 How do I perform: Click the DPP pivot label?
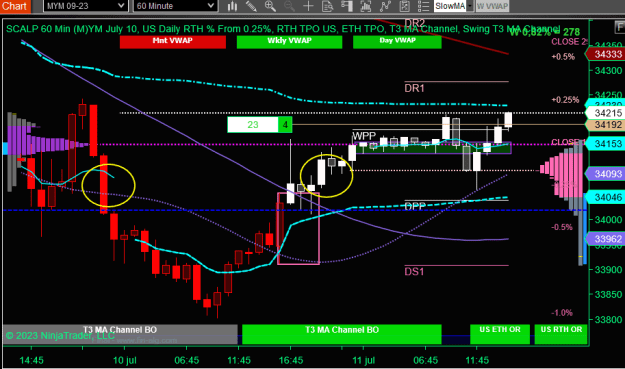tap(415, 206)
